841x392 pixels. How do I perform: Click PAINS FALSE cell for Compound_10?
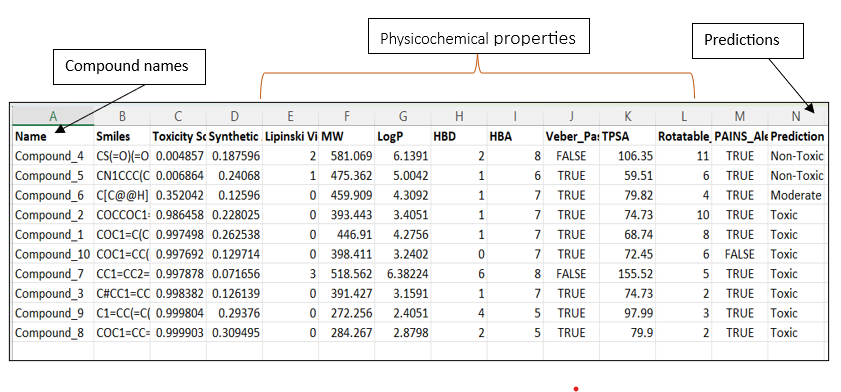740,254
